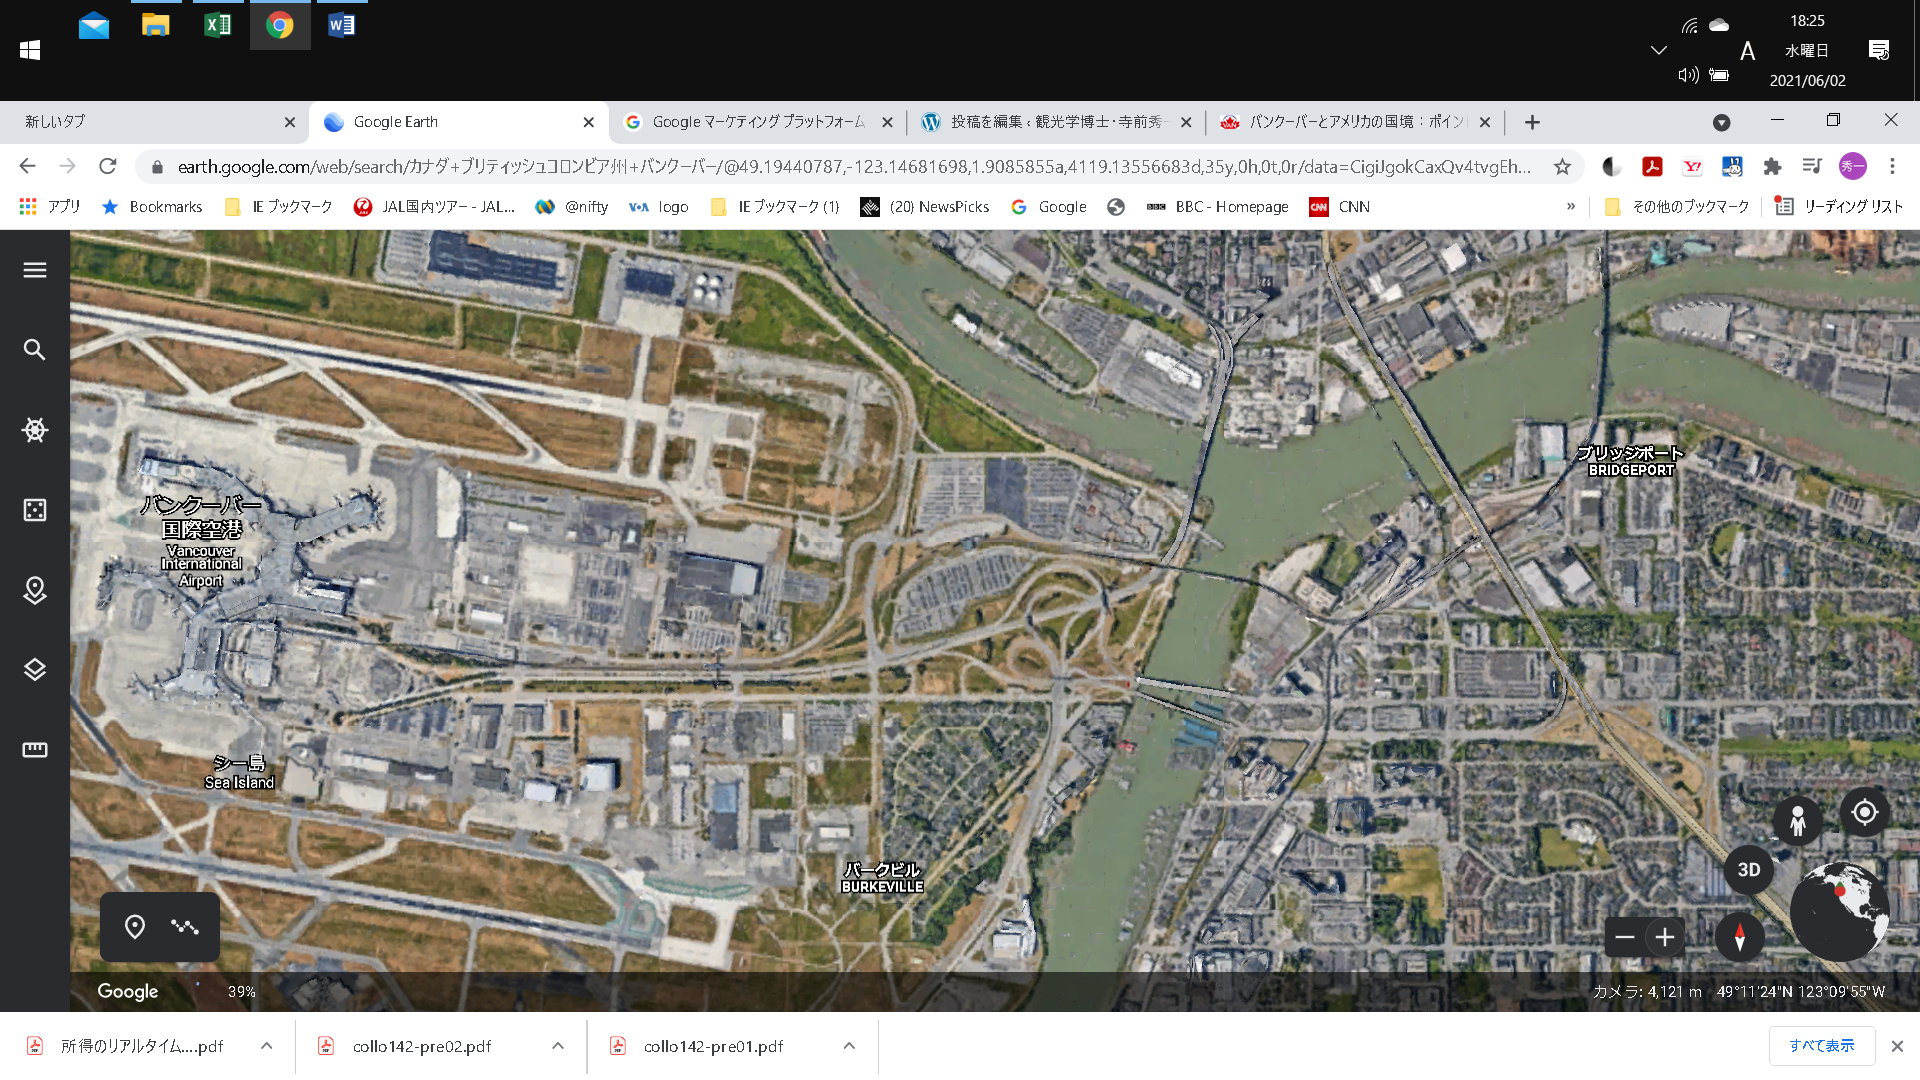1920x1080 pixels.
Task: Add a placemark with pin button
Action: tap(135, 927)
